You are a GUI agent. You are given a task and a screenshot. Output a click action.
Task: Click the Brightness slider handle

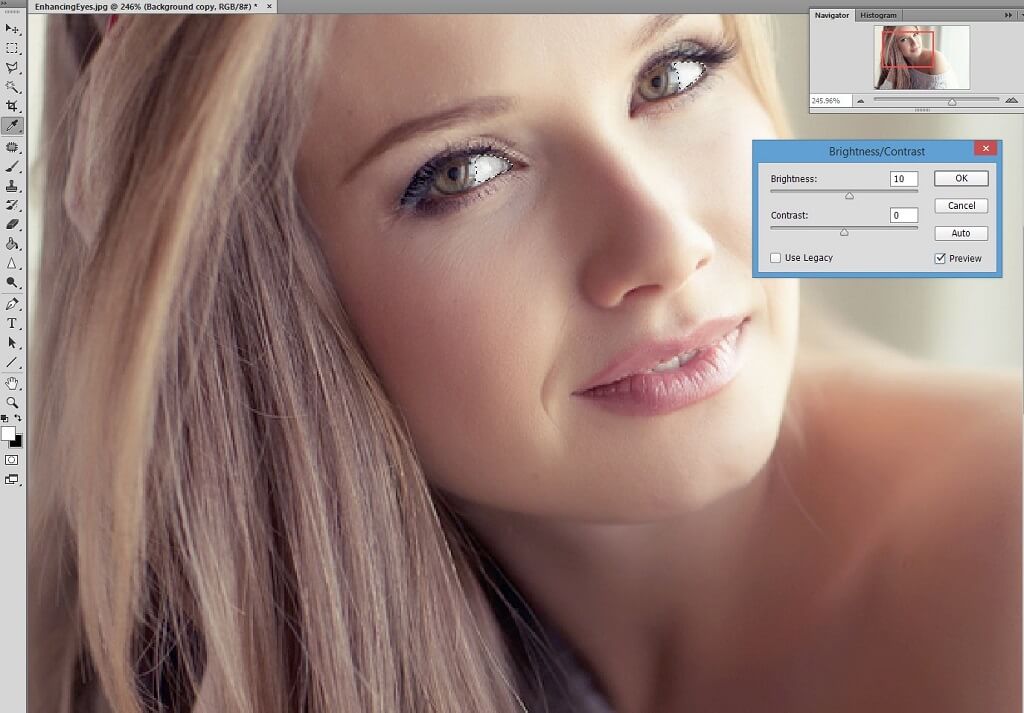tap(850, 196)
